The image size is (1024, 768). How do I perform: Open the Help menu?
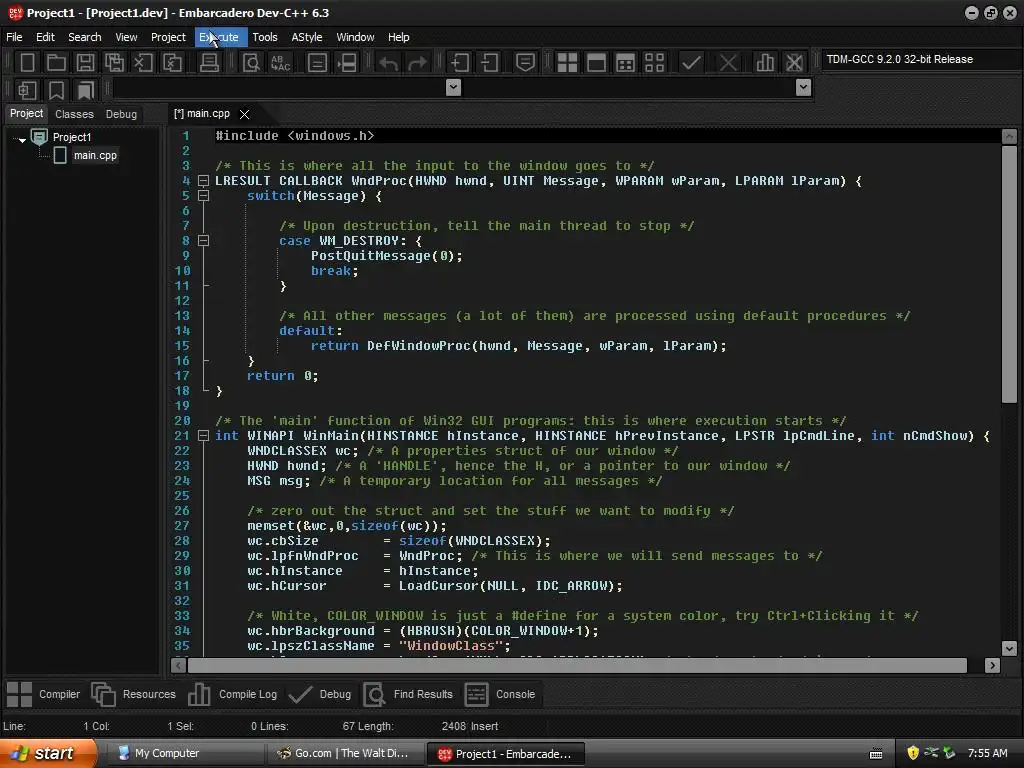tap(398, 37)
